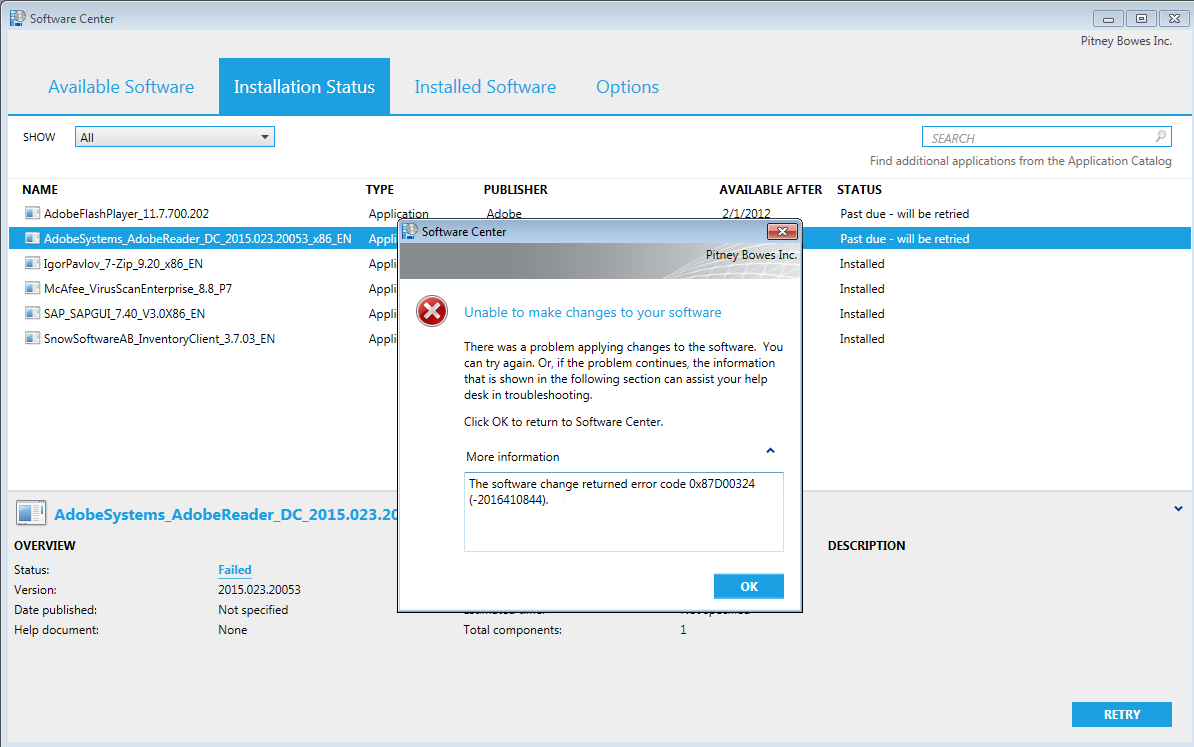Viewport: 1194px width, 747px height.
Task: Click version value 2015.023.20053
Action: 259,590
